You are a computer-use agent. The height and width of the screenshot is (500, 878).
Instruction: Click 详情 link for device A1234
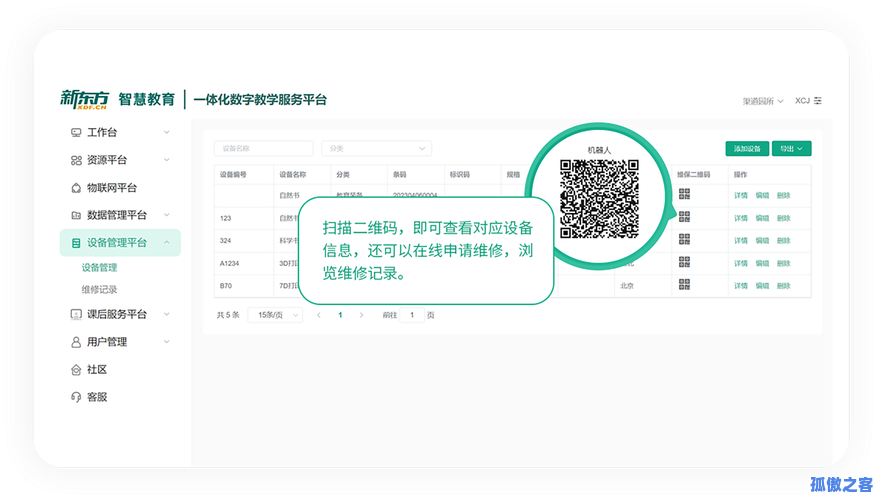coord(741,263)
